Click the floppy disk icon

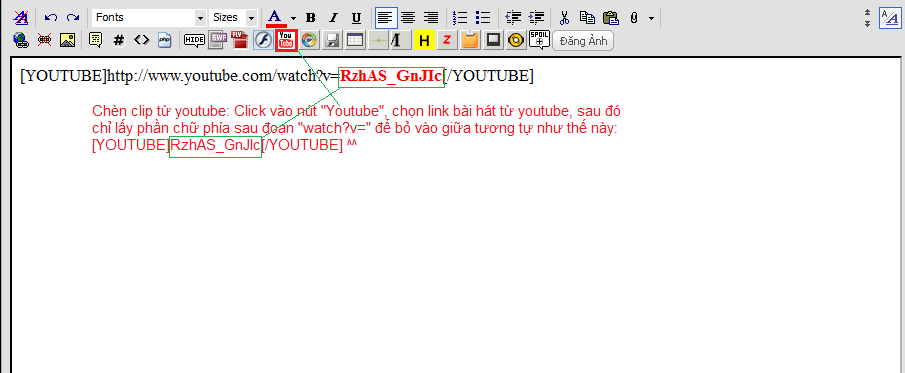pos(332,40)
